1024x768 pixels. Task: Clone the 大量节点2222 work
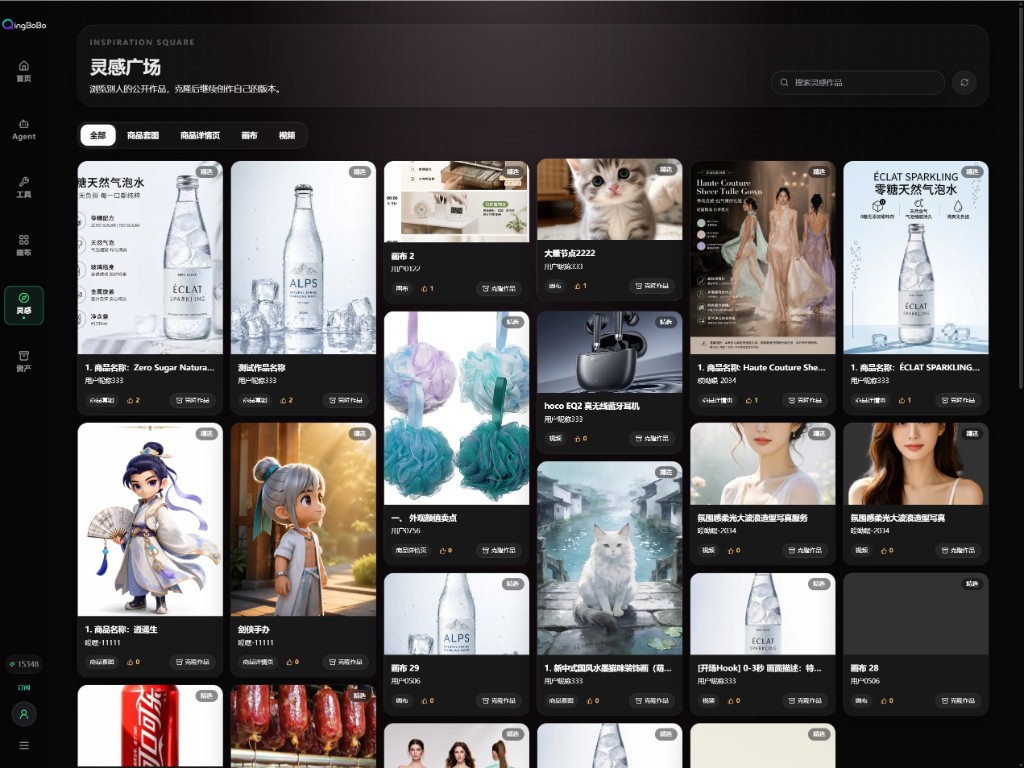[652, 285]
